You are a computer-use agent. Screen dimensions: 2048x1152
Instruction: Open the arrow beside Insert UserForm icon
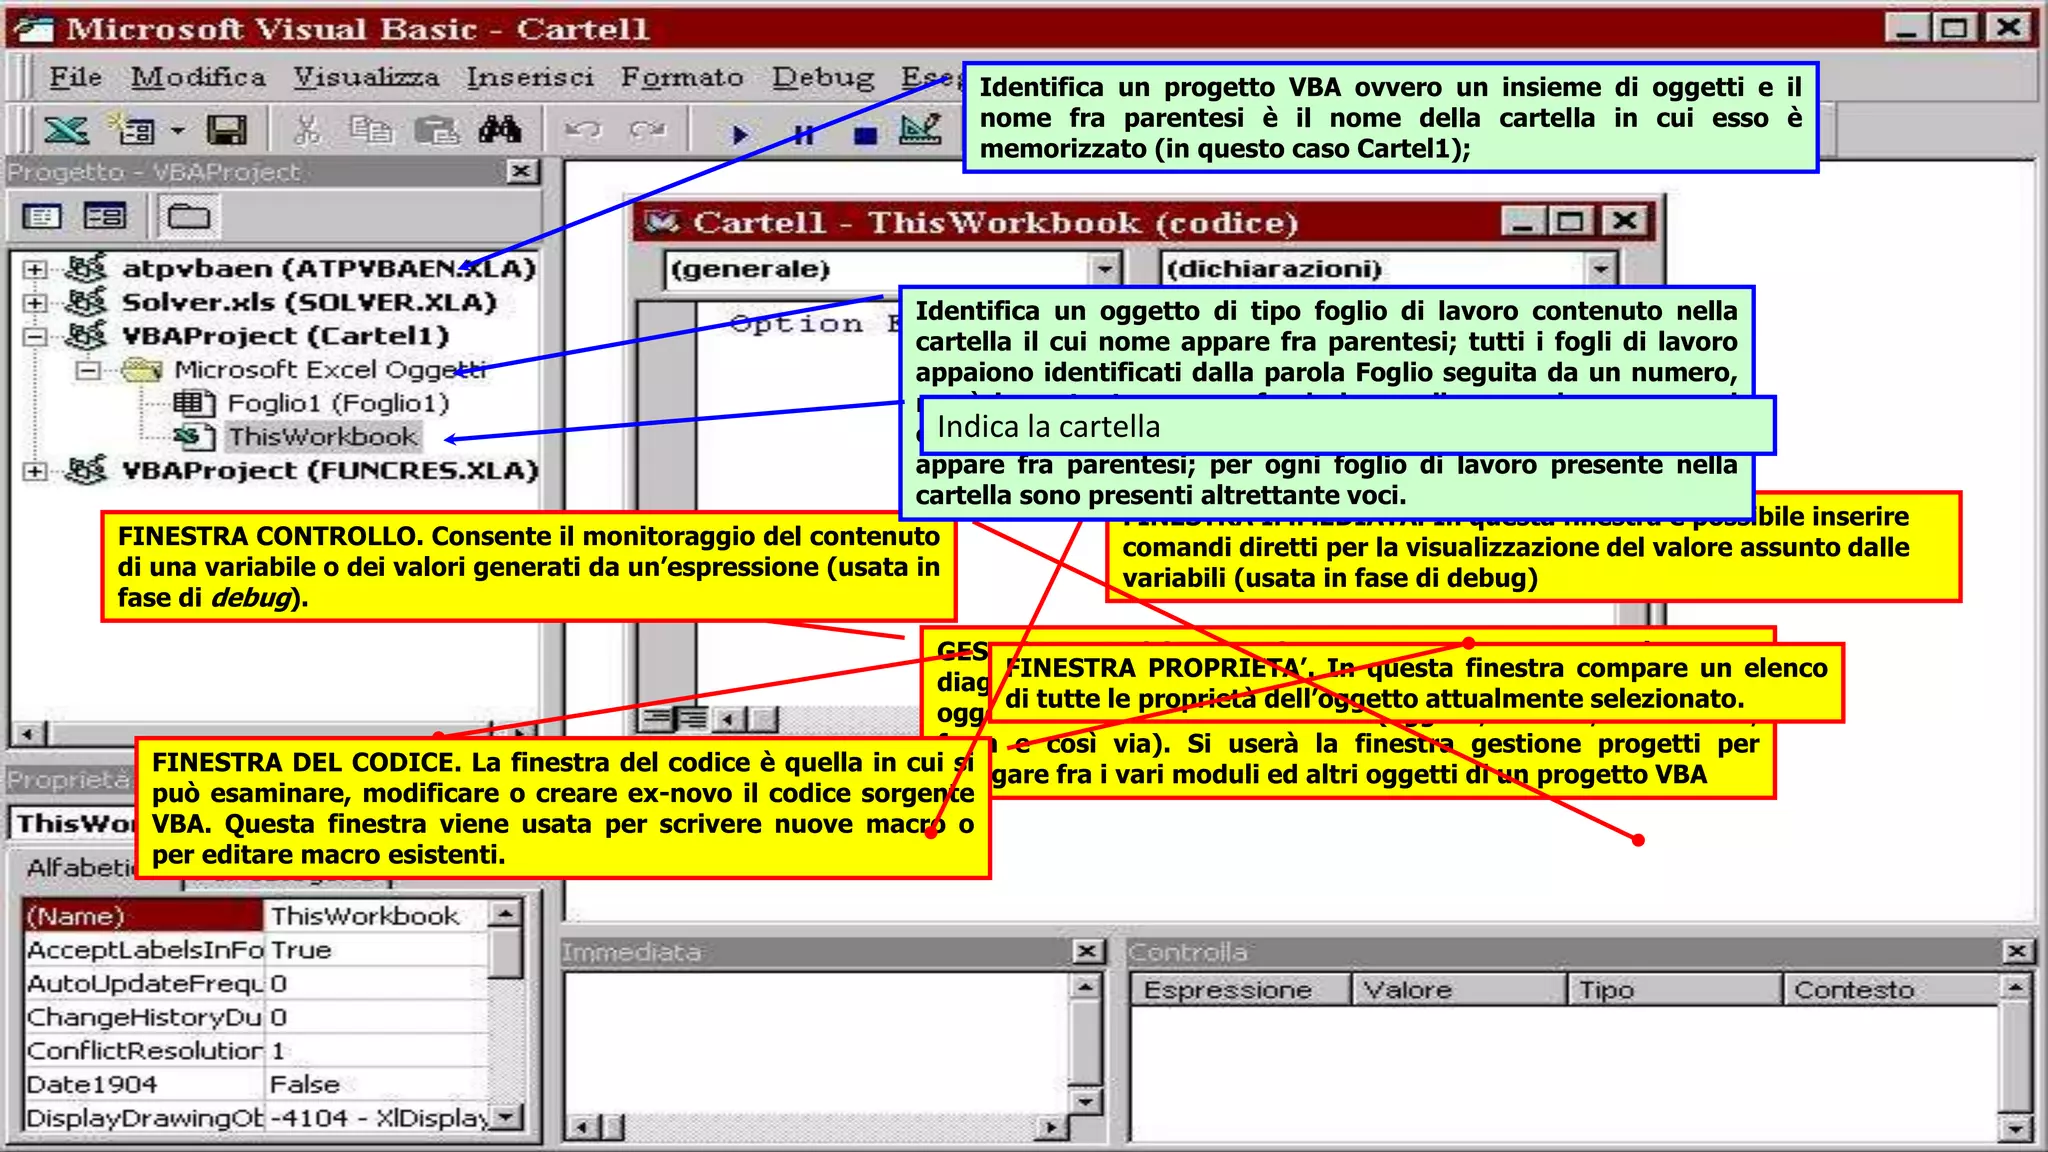click(x=177, y=130)
